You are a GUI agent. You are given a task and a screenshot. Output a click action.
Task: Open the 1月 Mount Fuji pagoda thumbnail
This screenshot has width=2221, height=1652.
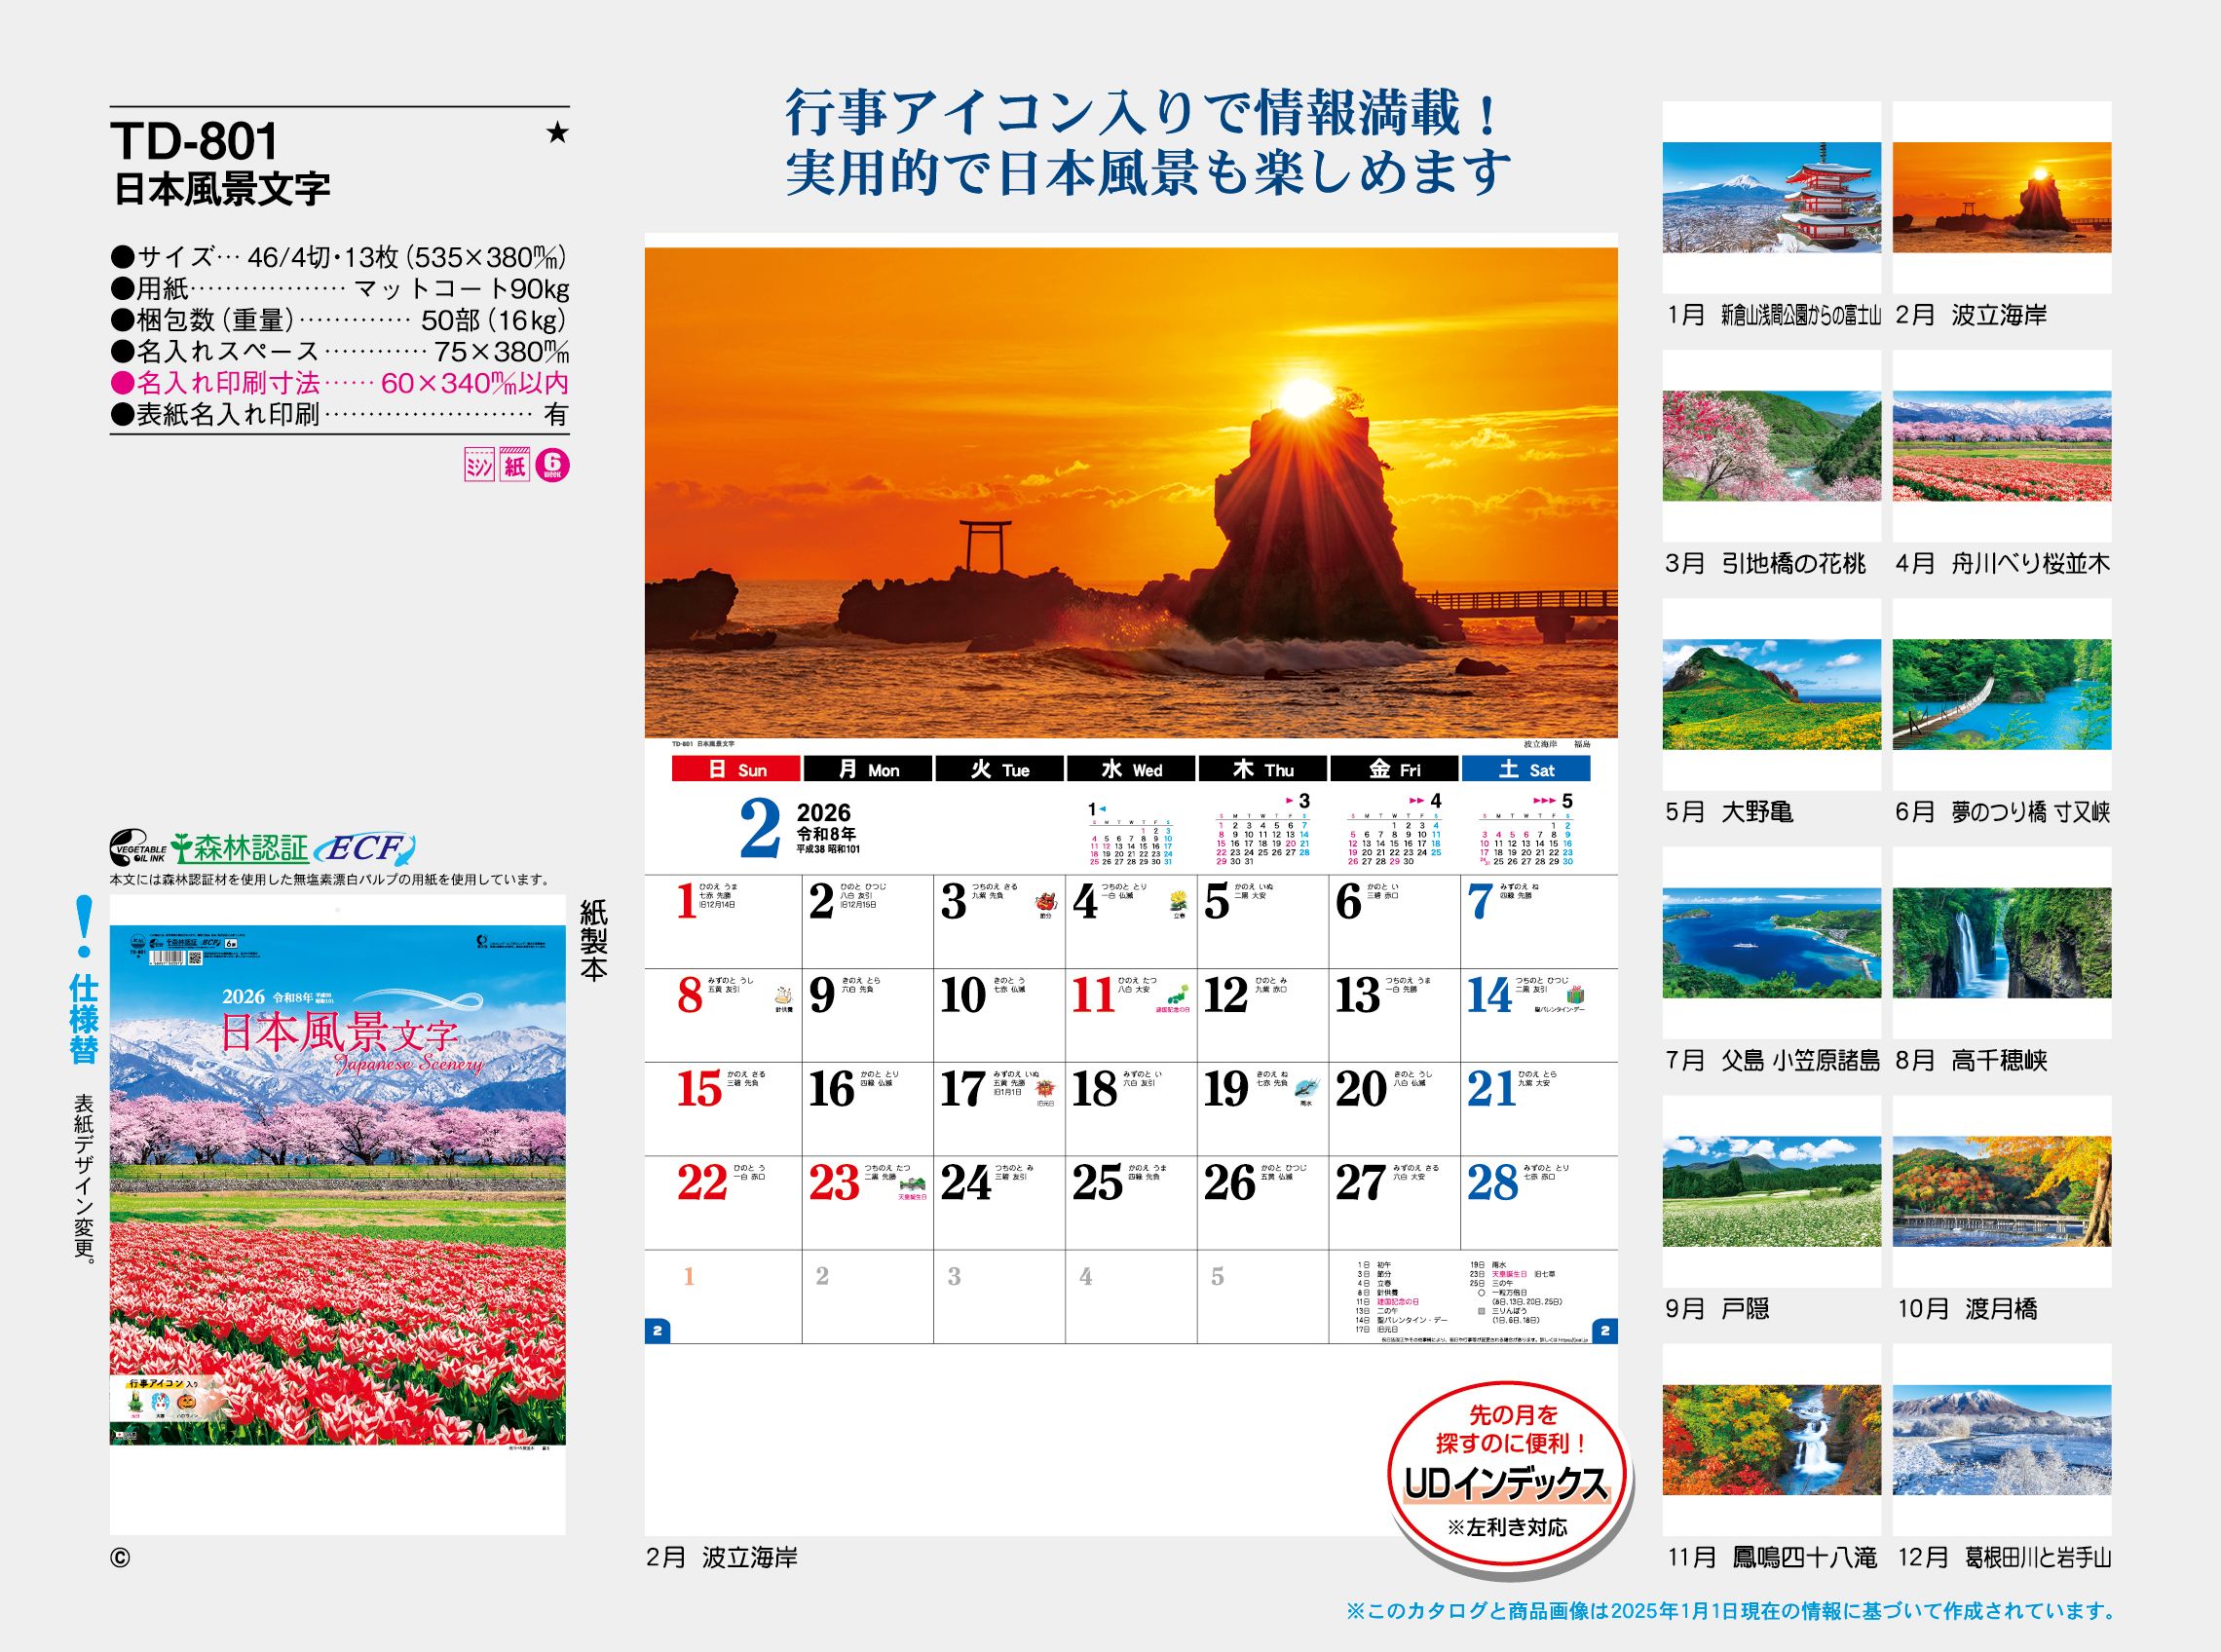[x=1771, y=197]
